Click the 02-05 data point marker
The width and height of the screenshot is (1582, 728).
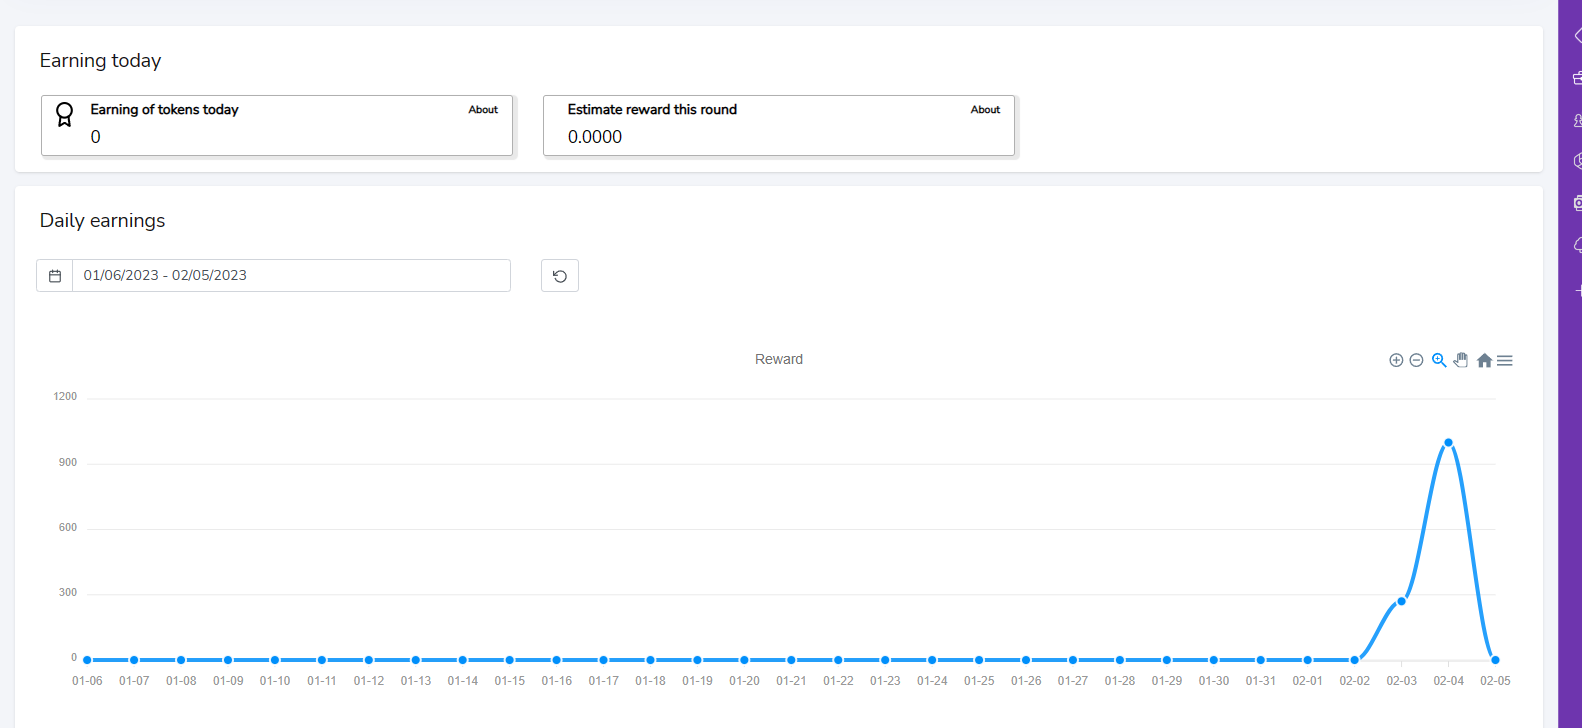(1495, 660)
